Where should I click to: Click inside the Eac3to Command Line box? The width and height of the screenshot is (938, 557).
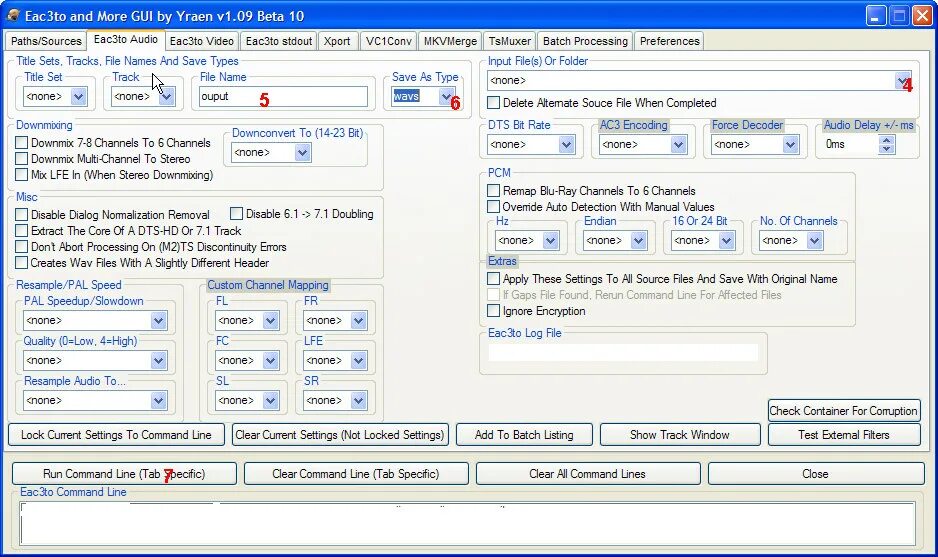468,523
